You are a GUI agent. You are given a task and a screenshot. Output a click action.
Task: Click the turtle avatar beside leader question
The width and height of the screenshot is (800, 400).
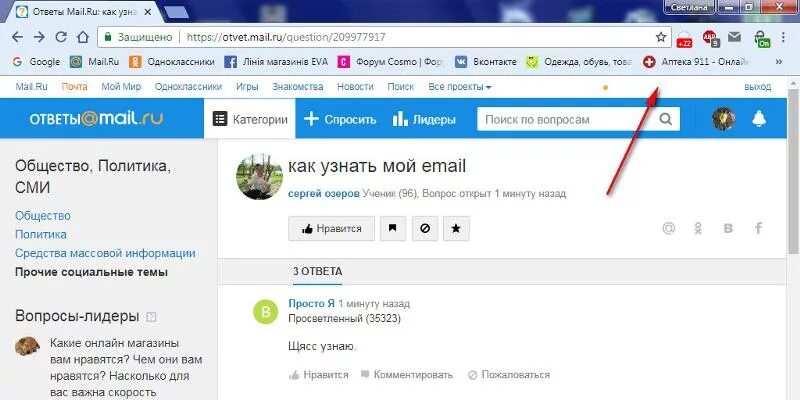(27, 346)
